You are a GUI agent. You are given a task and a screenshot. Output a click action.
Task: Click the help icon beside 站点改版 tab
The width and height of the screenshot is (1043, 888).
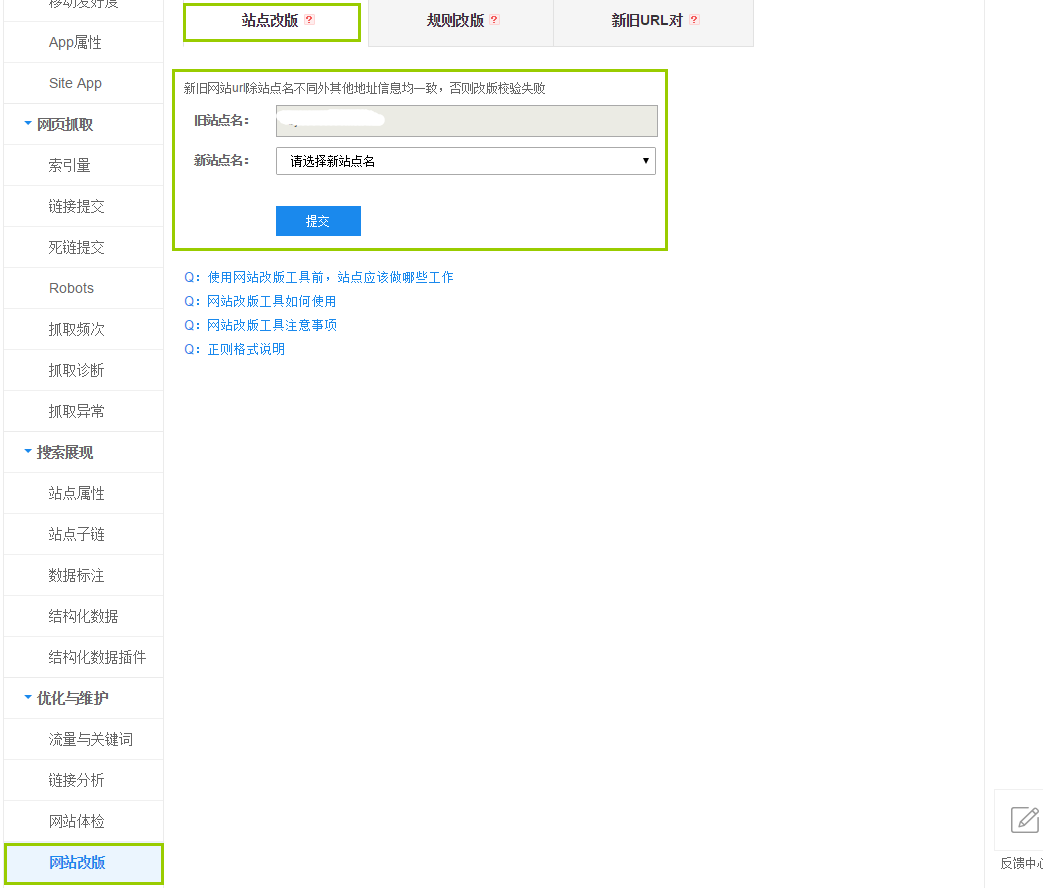click(x=309, y=19)
